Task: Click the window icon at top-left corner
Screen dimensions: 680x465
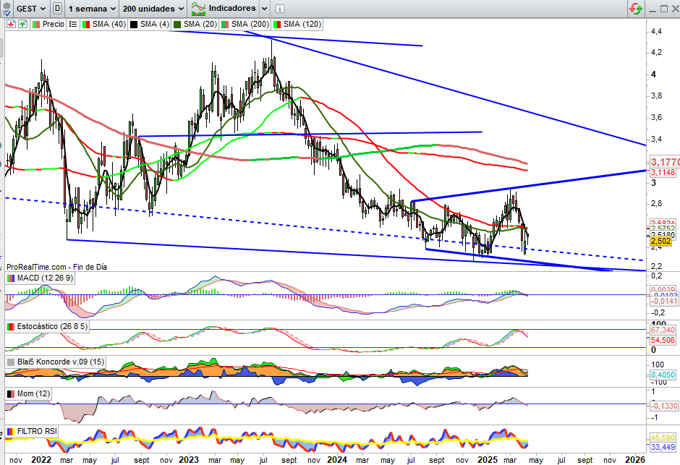Action: (x=9, y=8)
